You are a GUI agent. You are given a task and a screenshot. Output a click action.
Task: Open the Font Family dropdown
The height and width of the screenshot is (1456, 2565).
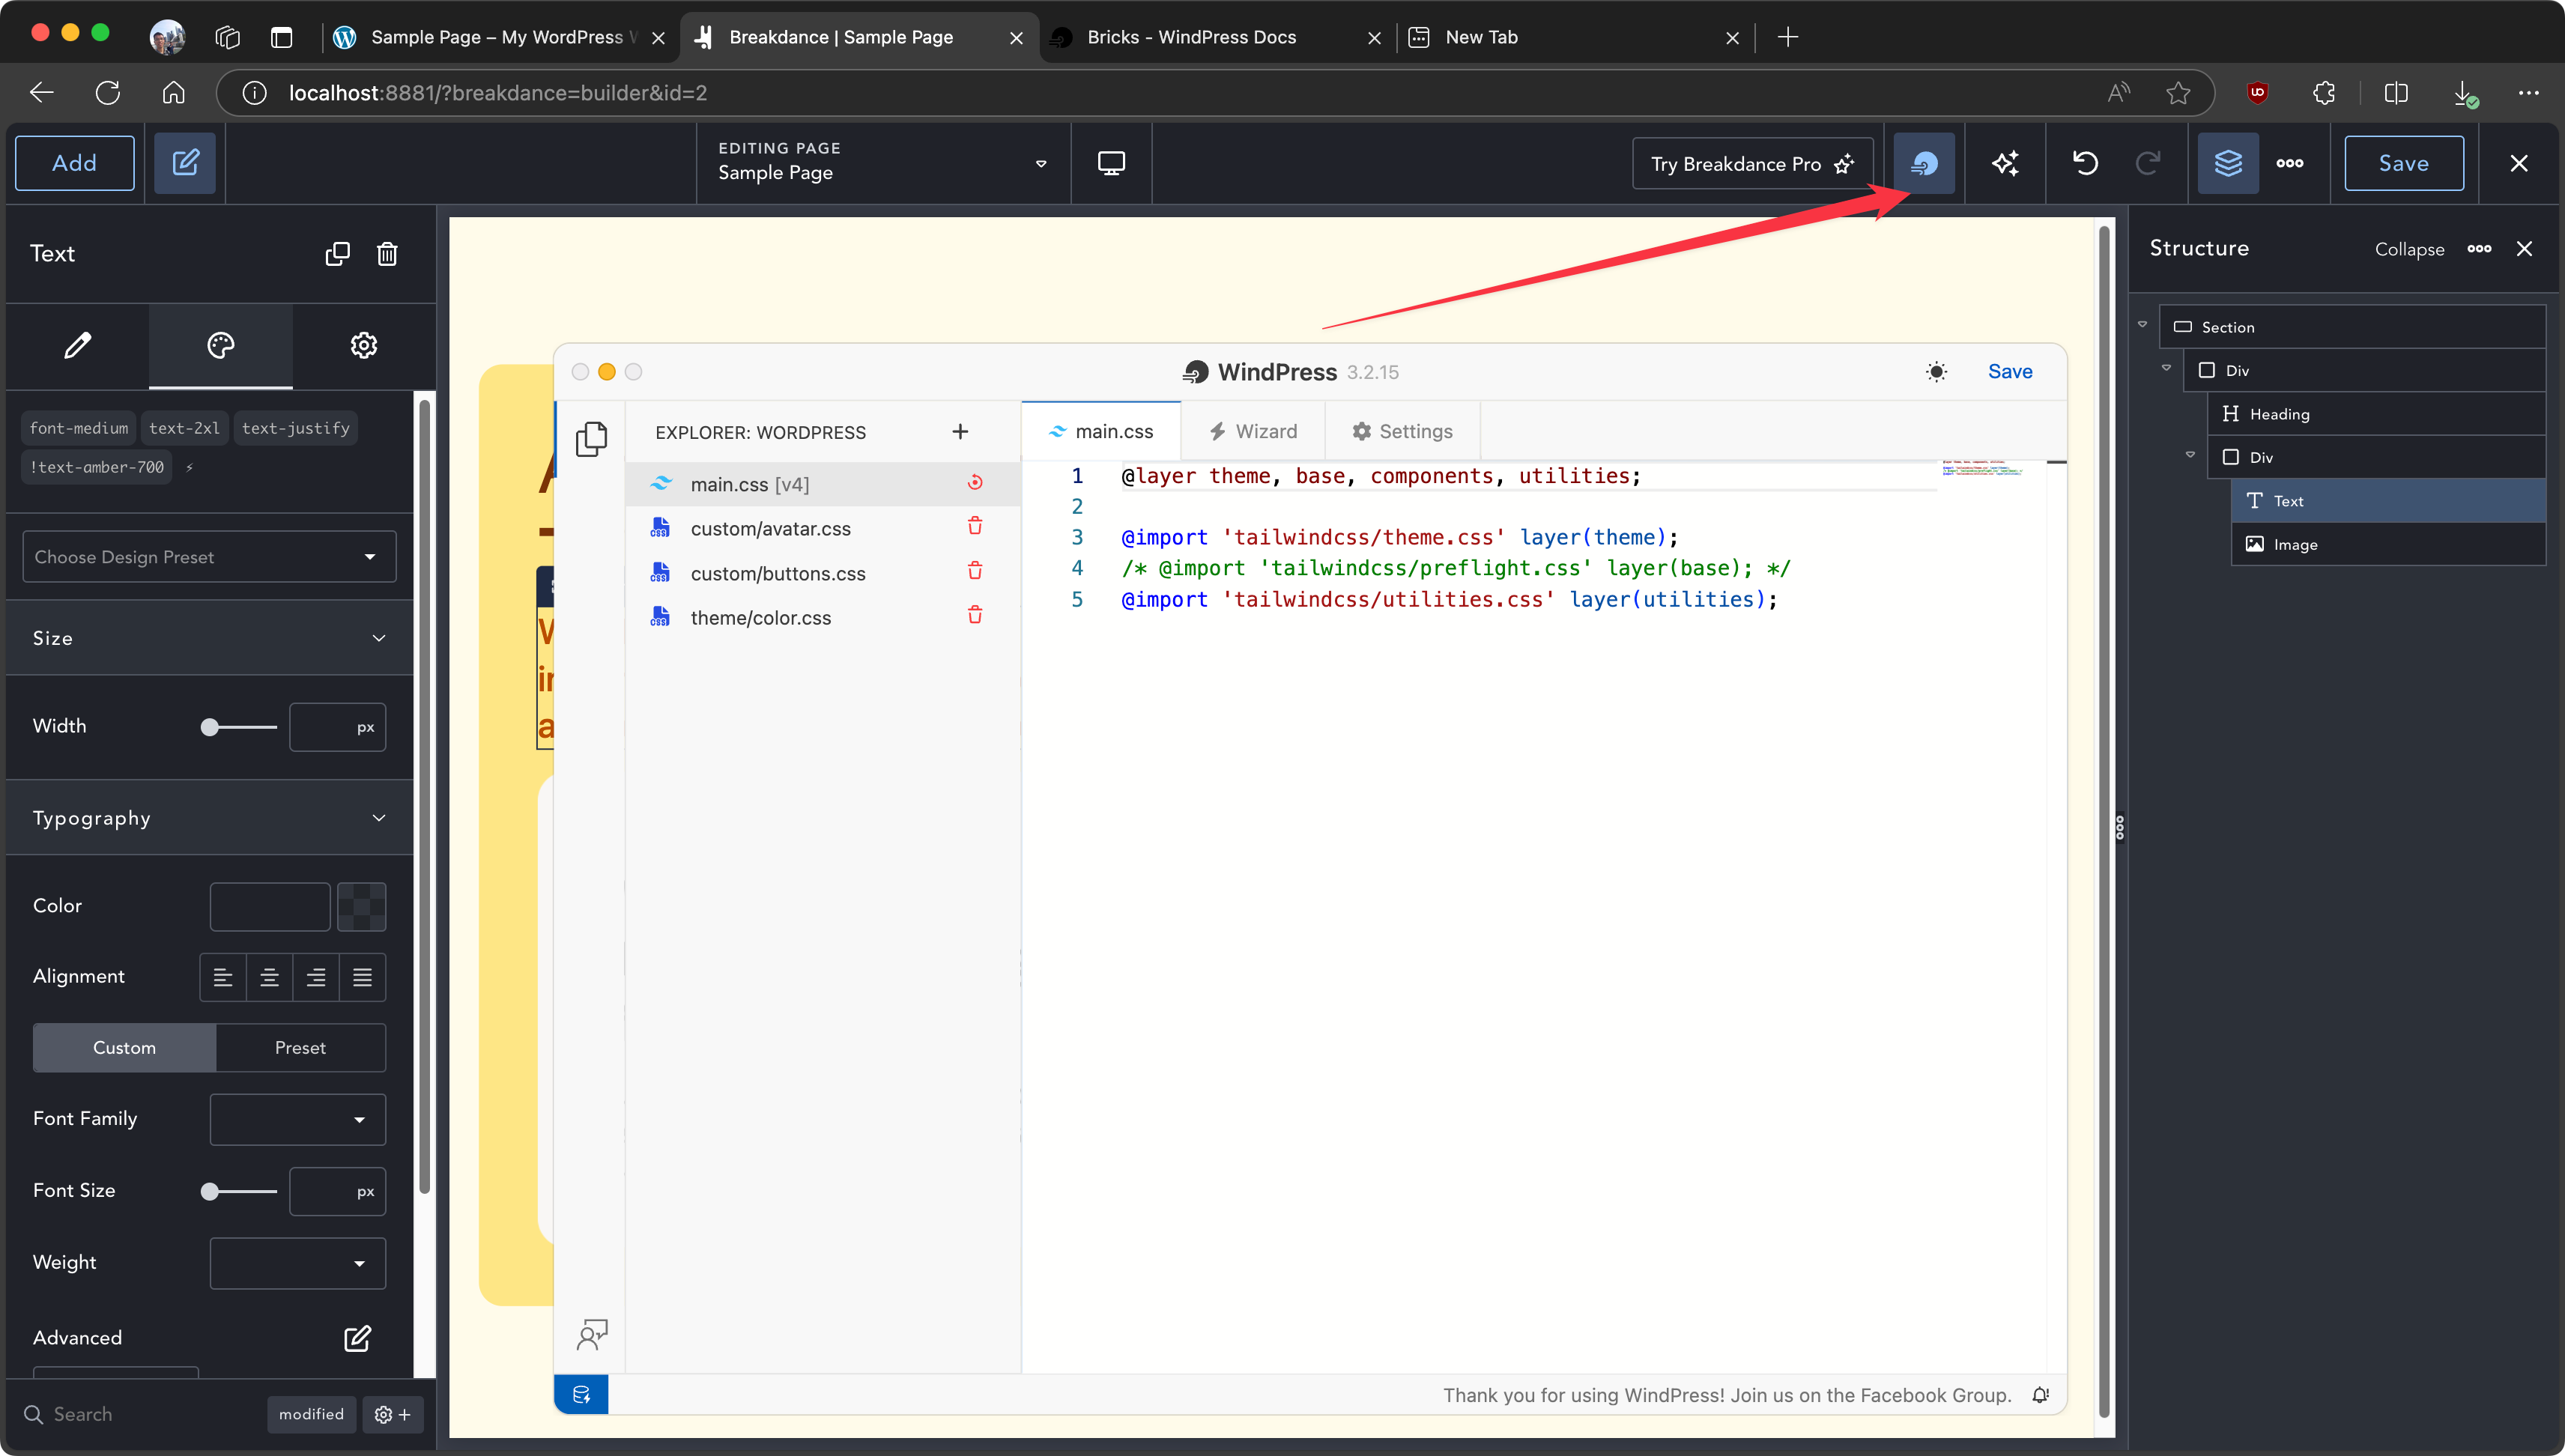[x=297, y=1119]
